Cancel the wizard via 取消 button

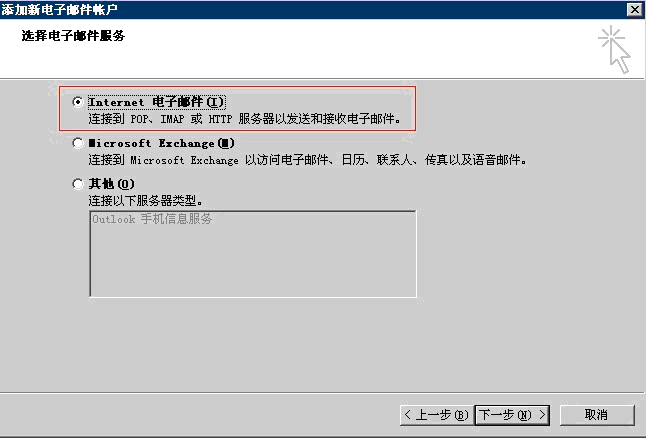coord(597,415)
